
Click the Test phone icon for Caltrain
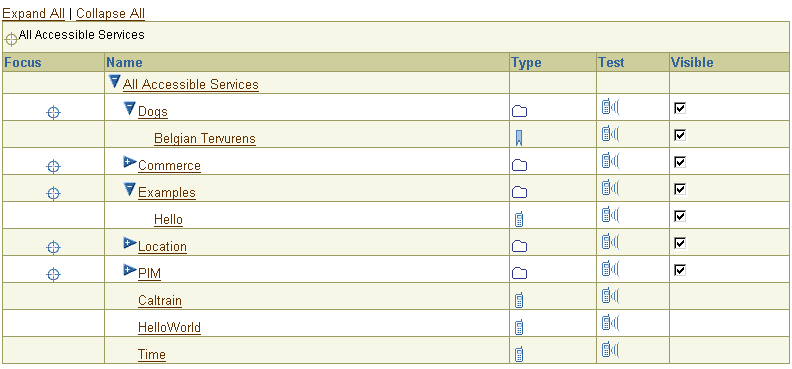point(610,296)
